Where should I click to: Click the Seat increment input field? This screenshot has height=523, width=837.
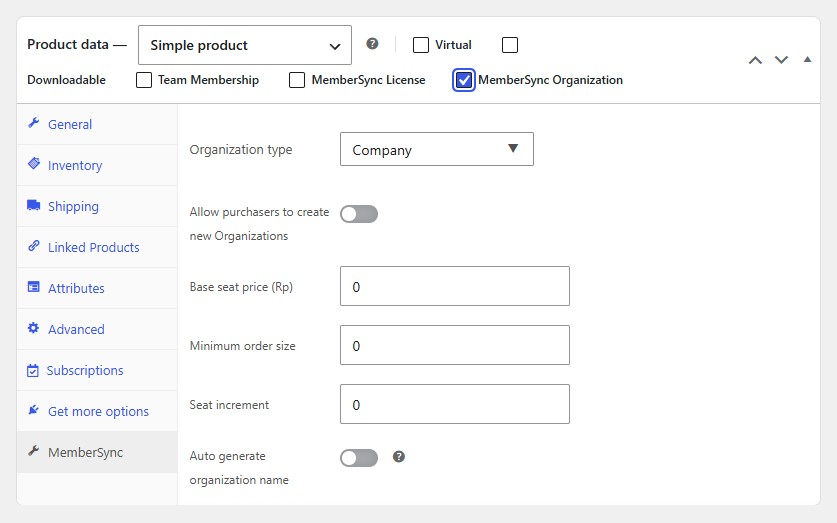tap(455, 404)
